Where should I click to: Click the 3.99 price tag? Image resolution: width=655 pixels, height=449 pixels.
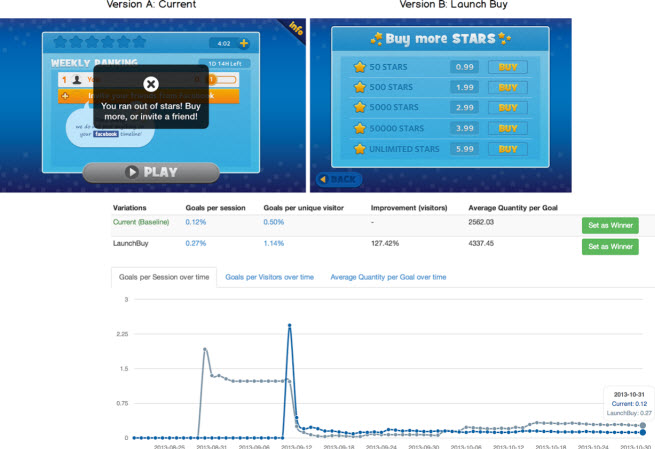tap(465, 128)
